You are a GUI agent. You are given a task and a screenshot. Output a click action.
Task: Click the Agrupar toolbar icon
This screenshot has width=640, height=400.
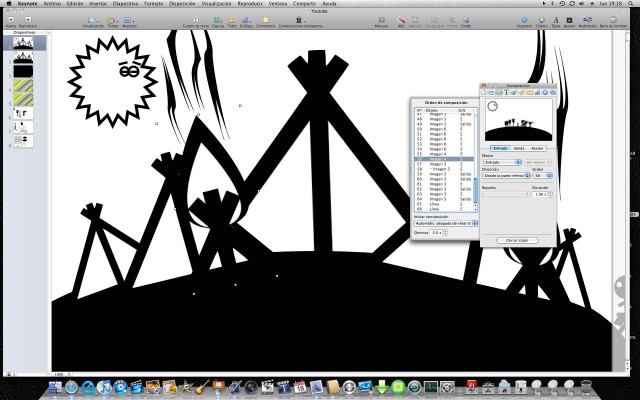pos(415,22)
